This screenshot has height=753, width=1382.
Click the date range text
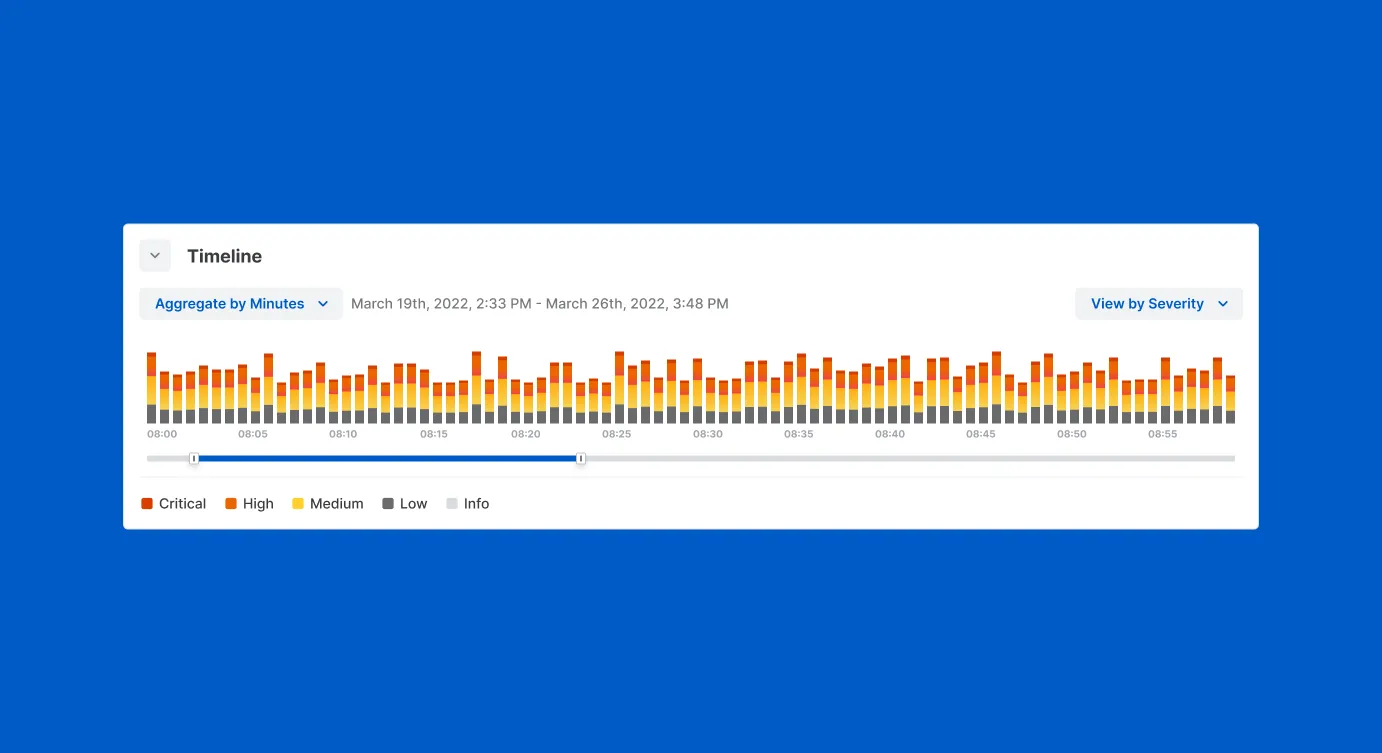click(x=539, y=304)
